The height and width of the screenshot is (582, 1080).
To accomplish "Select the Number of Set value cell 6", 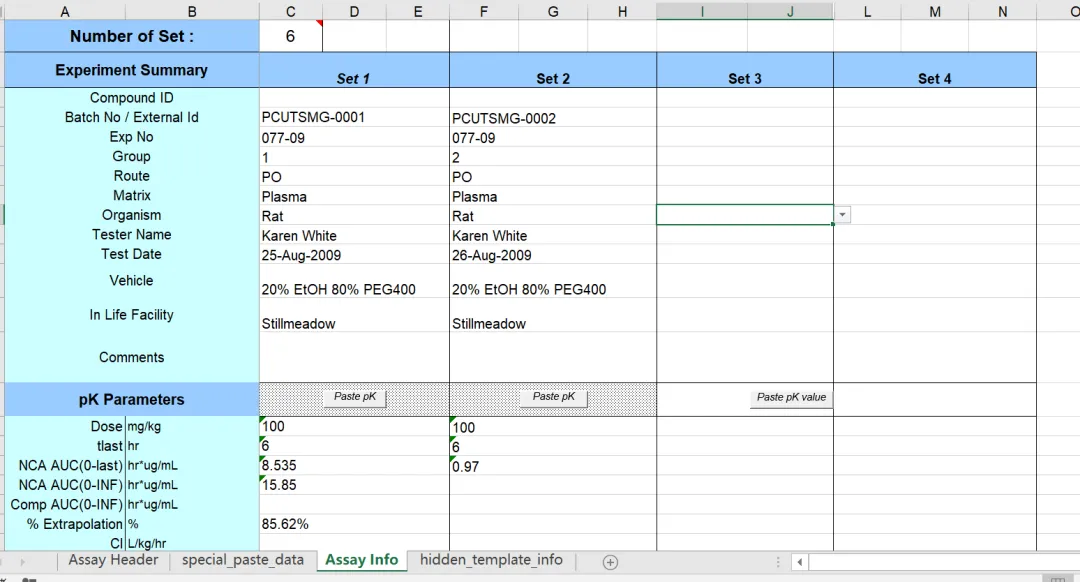I will point(290,37).
